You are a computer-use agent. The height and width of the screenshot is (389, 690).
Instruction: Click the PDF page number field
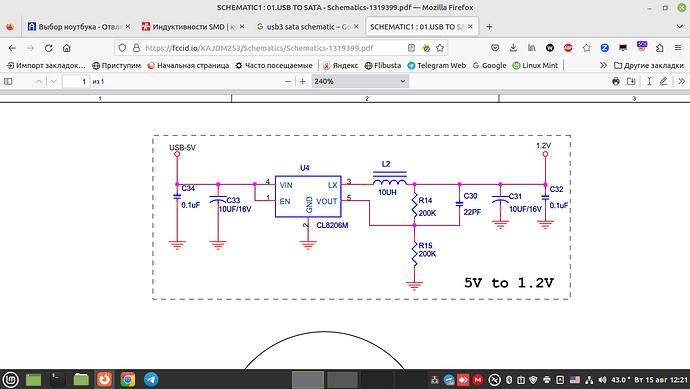pos(76,81)
